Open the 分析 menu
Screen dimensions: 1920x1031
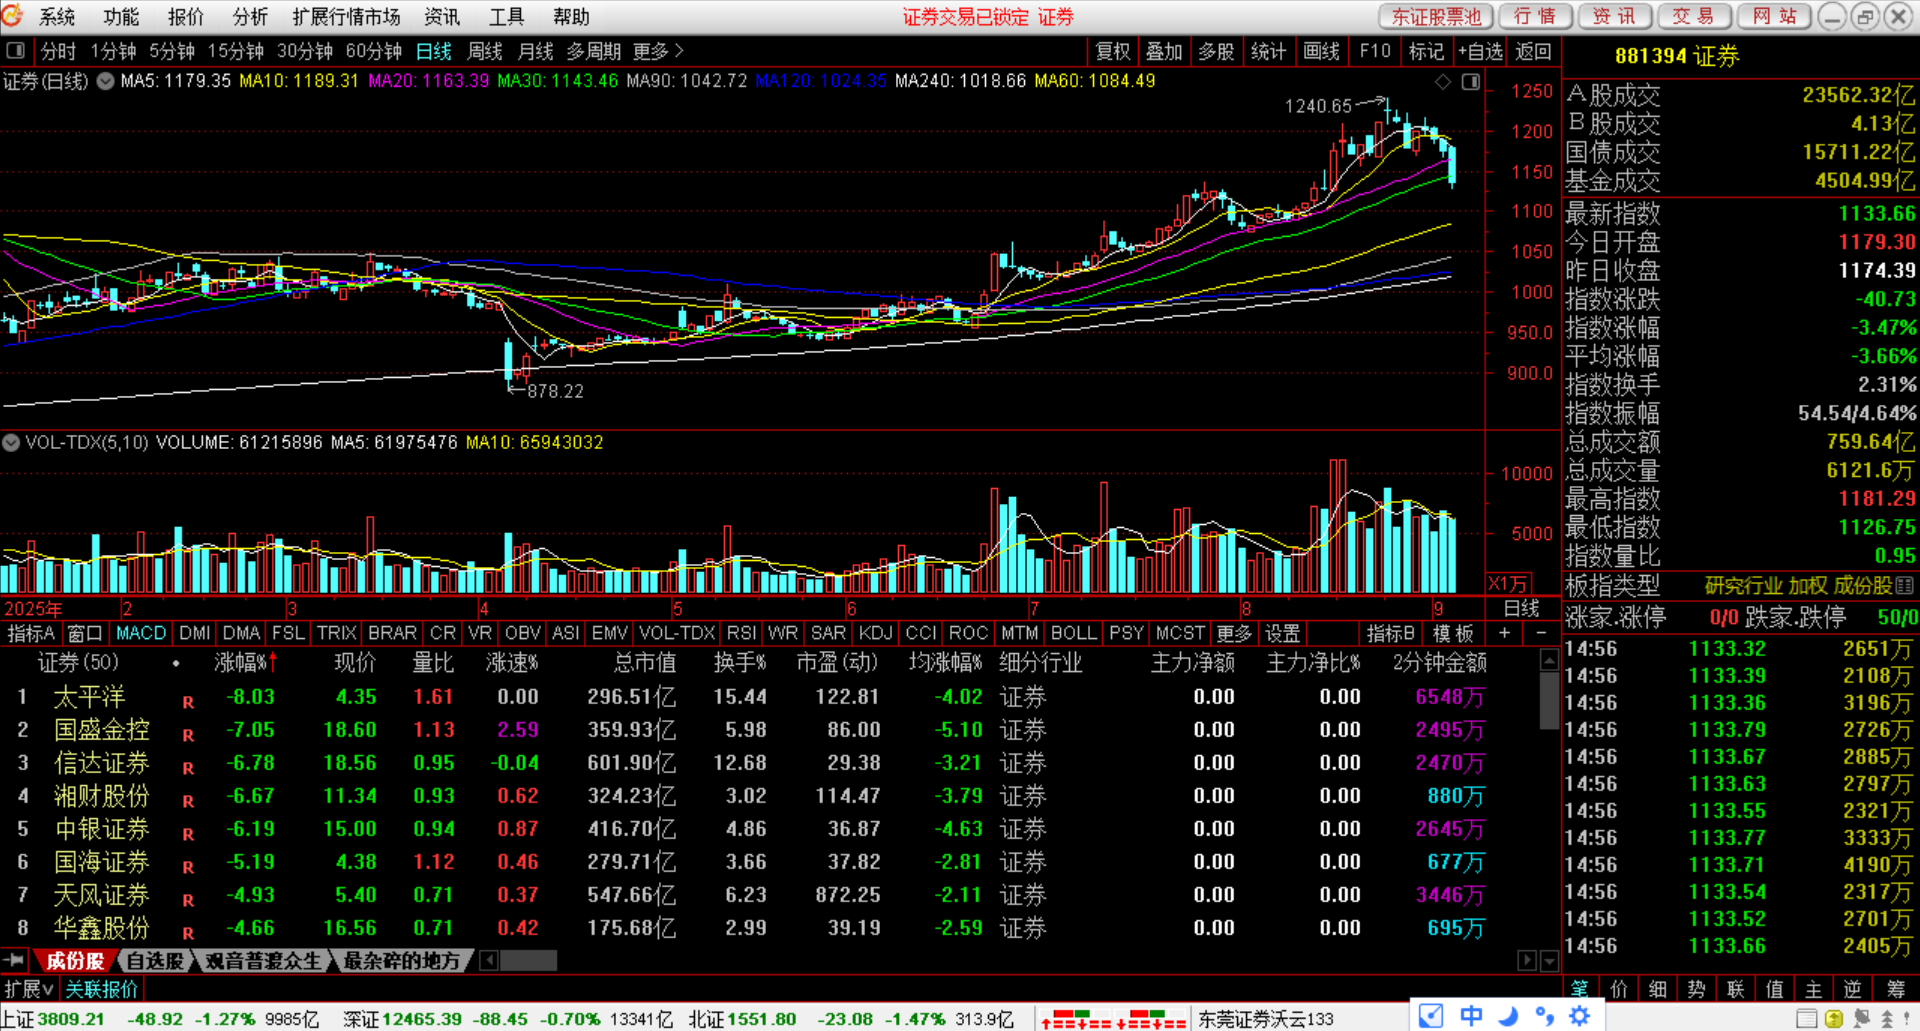[250, 17]
